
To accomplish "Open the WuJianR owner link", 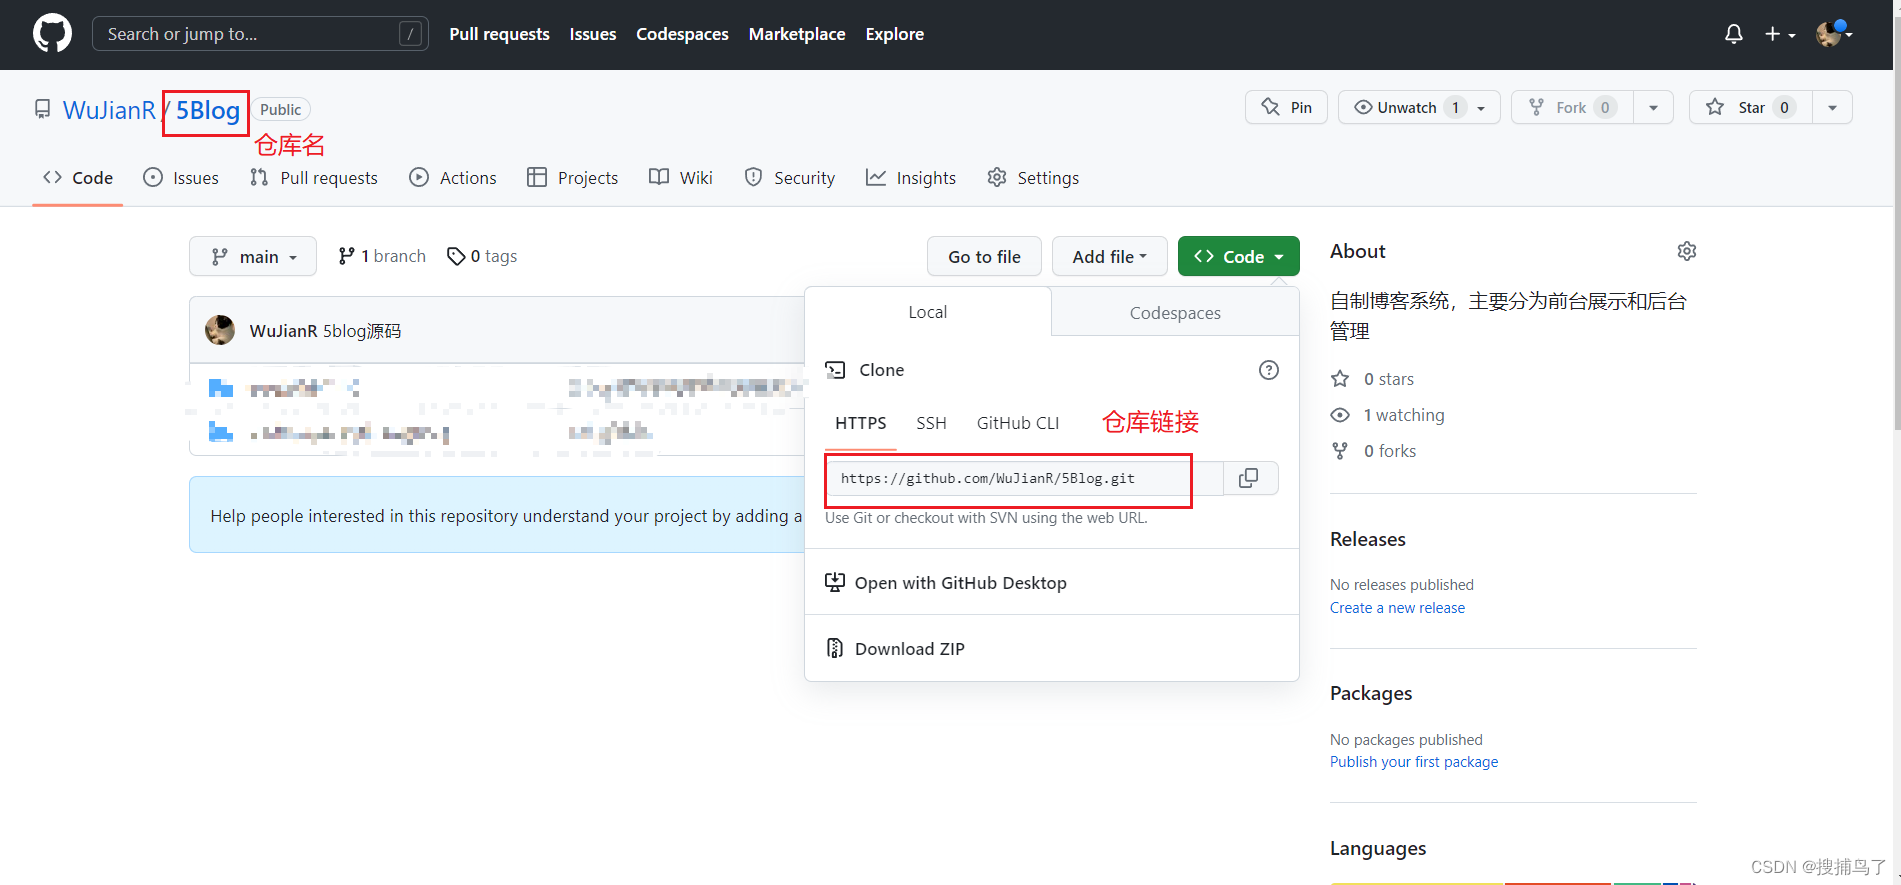I will (109, 110).
